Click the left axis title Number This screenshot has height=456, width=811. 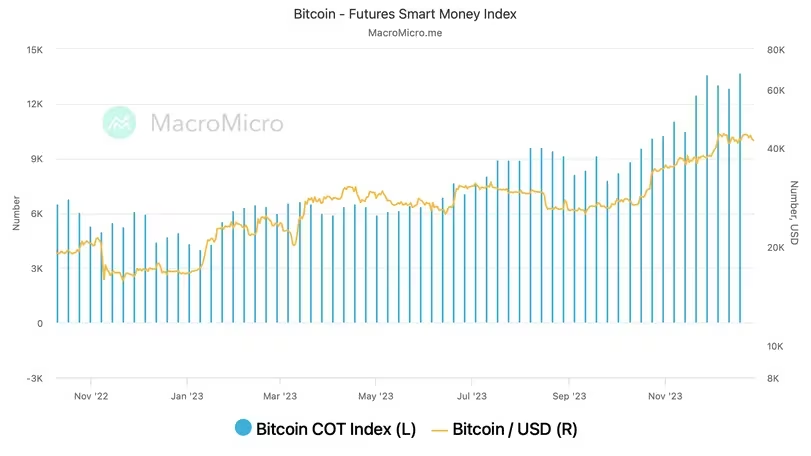click(16, 213)
